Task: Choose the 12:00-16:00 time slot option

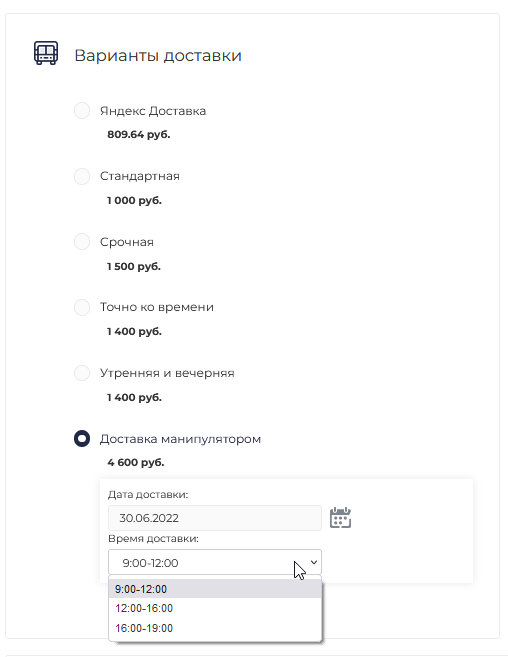Action: pyautogui.click(x=215, y=608)
